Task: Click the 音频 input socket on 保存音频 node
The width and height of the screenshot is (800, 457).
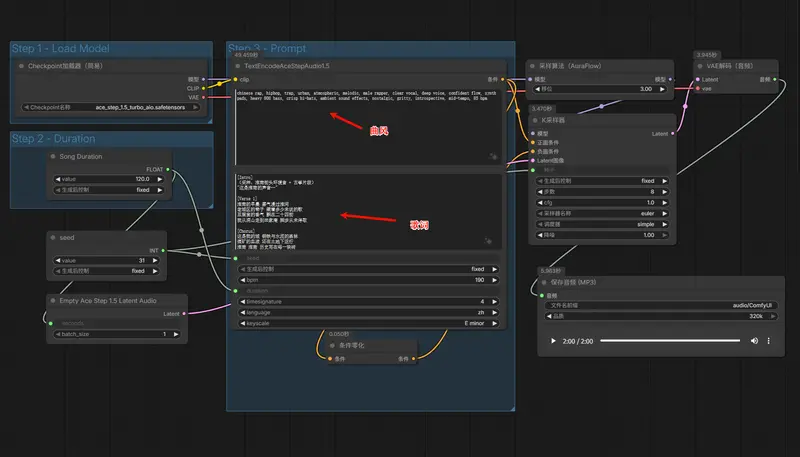Action: click(542, 295)
